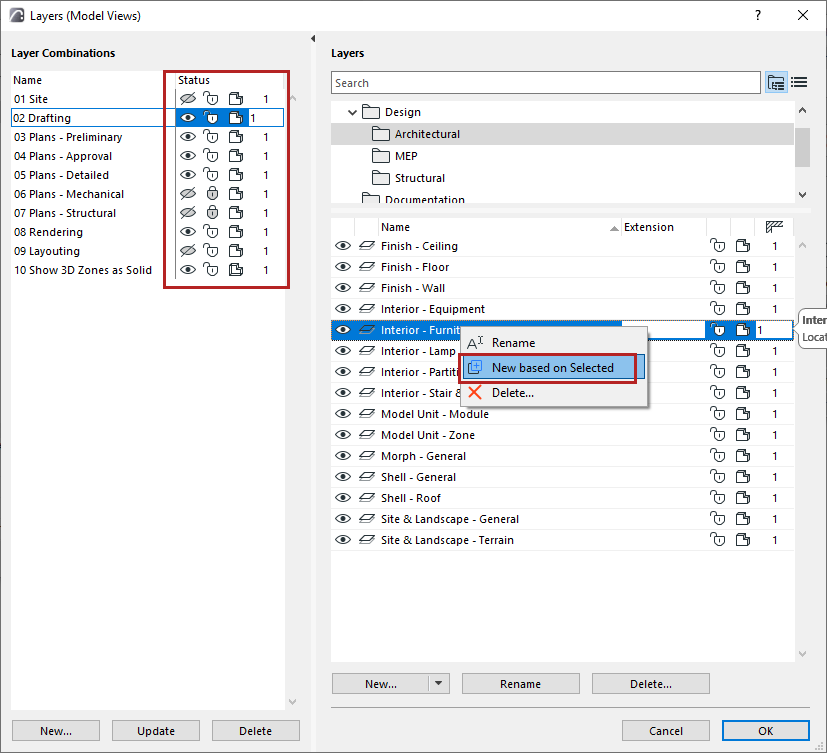827x753 pixels.
Task: Sort layers by Name column header
Action: coord(499,227)
